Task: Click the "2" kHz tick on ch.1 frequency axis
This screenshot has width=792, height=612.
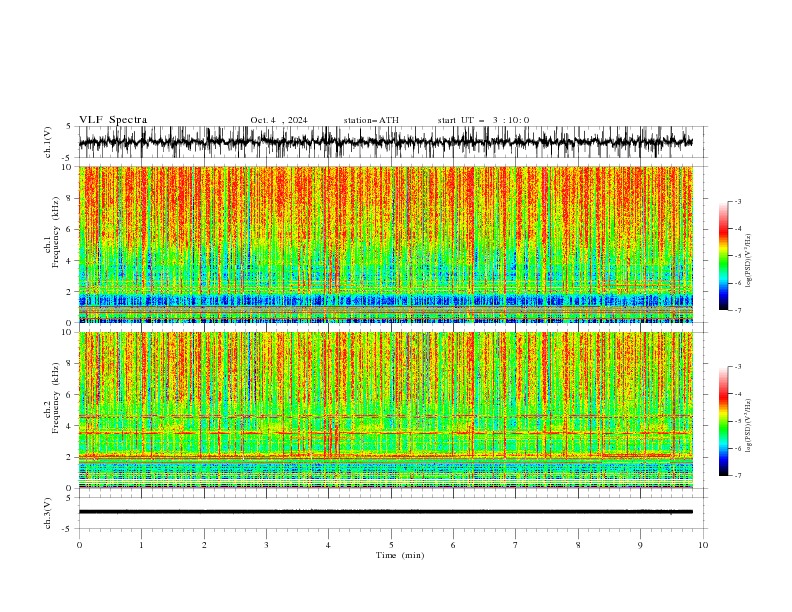Action: tap(69, 292)
